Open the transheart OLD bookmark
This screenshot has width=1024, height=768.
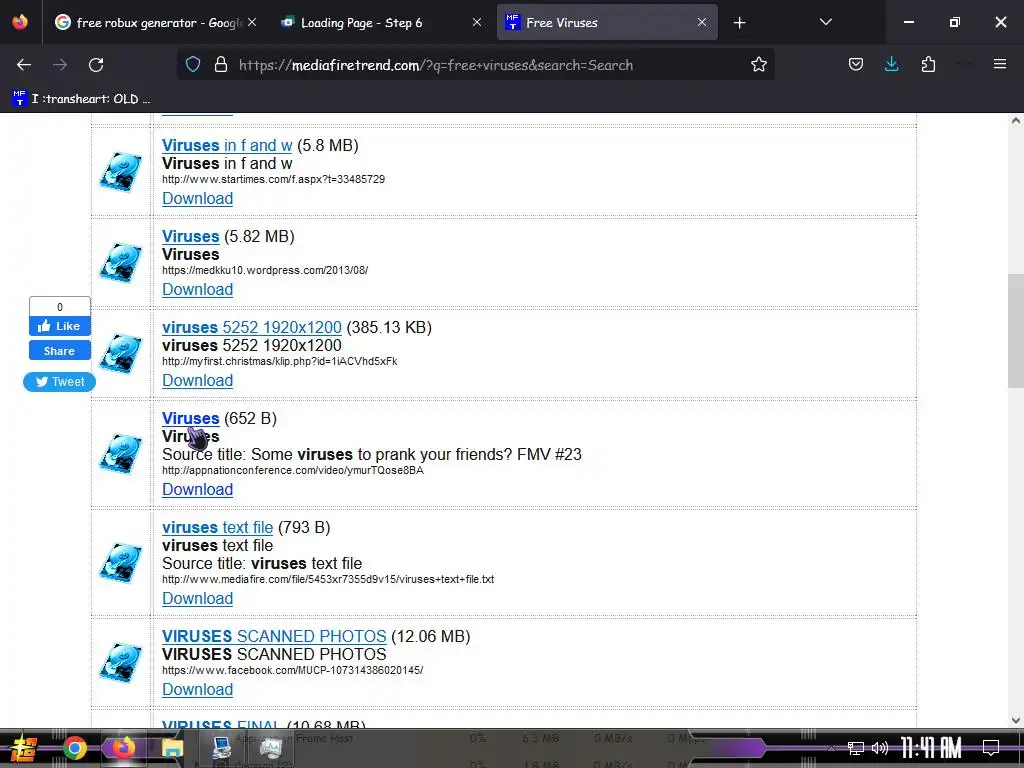pos(82,99)
